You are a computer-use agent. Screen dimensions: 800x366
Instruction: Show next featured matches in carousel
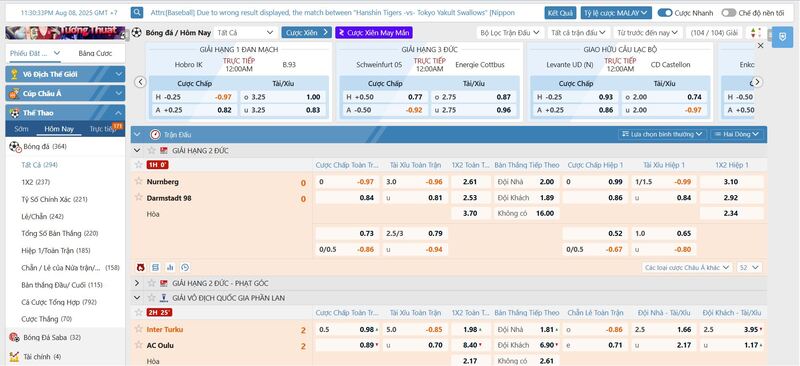758,82
